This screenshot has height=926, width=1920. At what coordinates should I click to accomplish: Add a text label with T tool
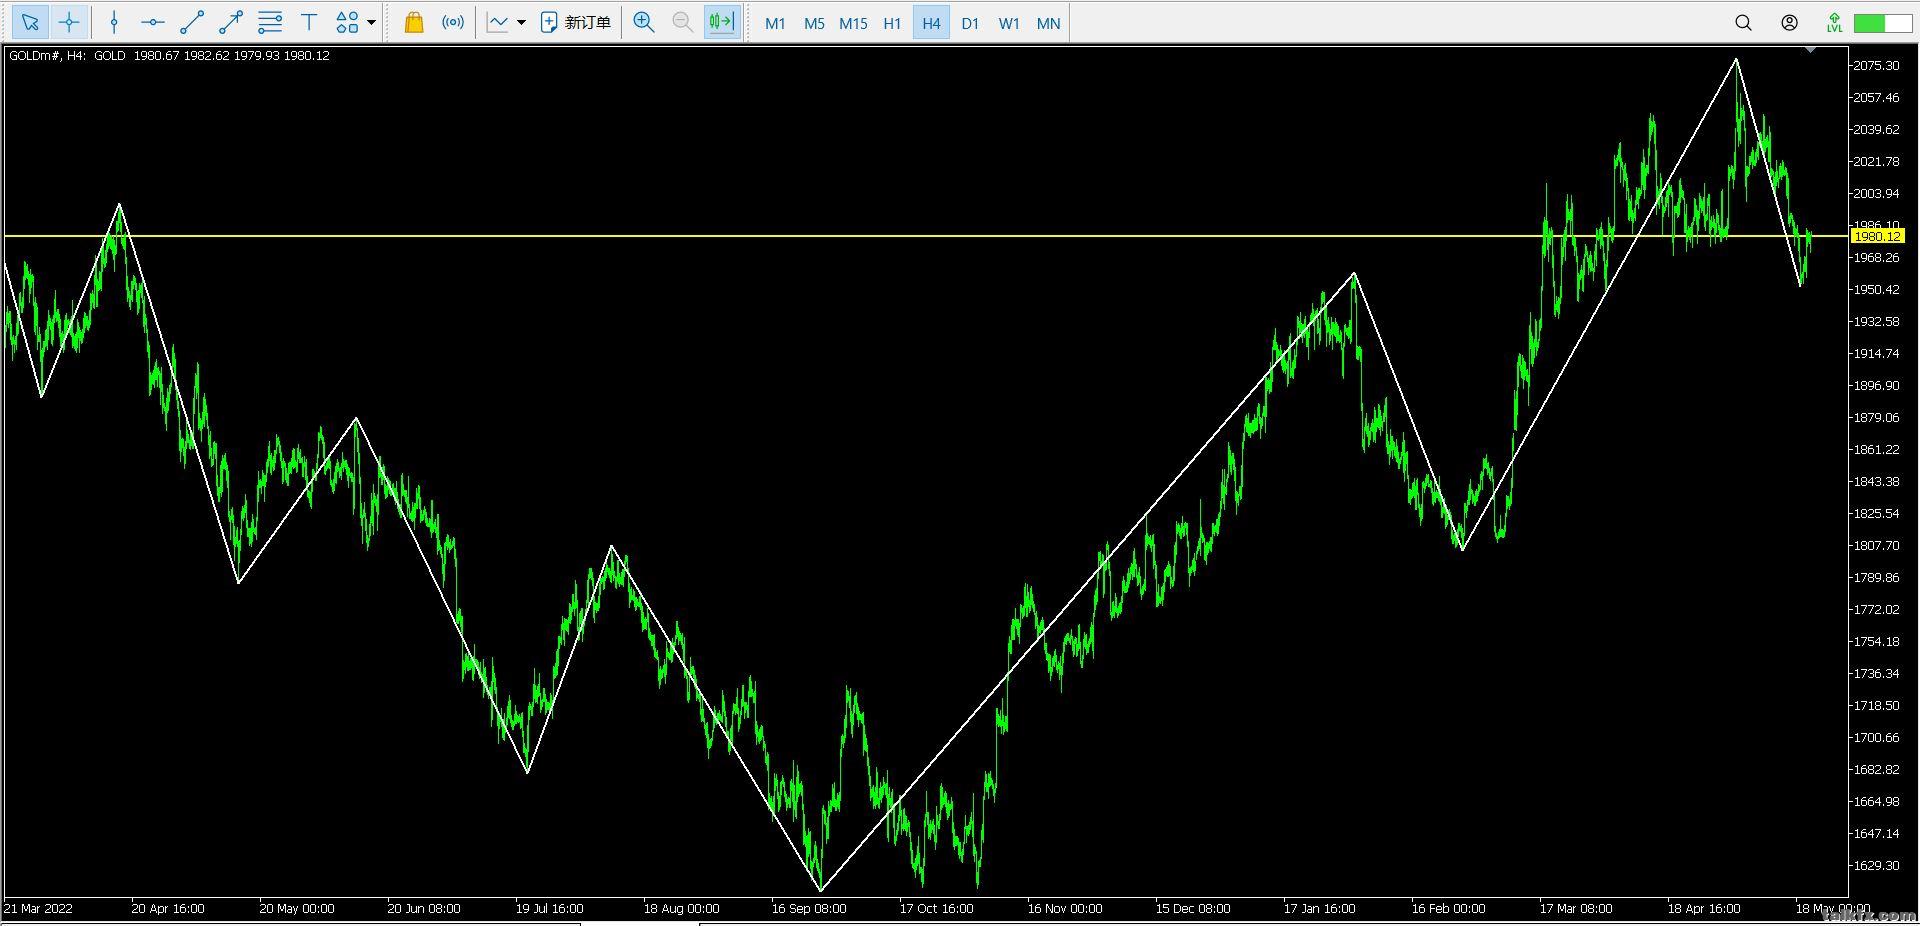point(309,22)
